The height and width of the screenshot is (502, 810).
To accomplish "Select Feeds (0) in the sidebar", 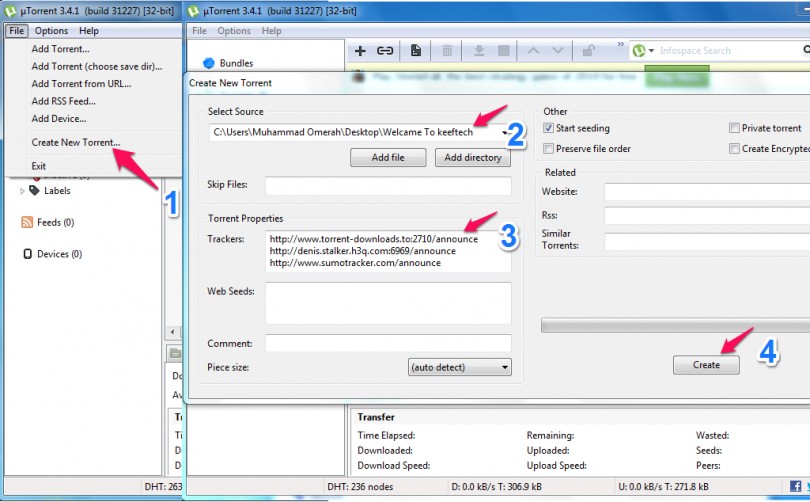I will coord(55,223).
